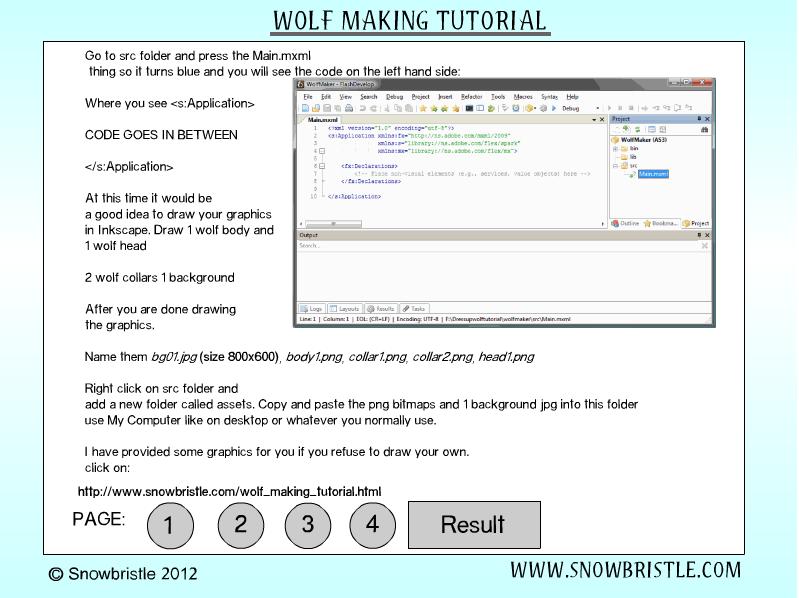Viewport: 799px width, 598px height.
Task: Open the Help menu in FlashDevelop
Action: pos(572,97)
